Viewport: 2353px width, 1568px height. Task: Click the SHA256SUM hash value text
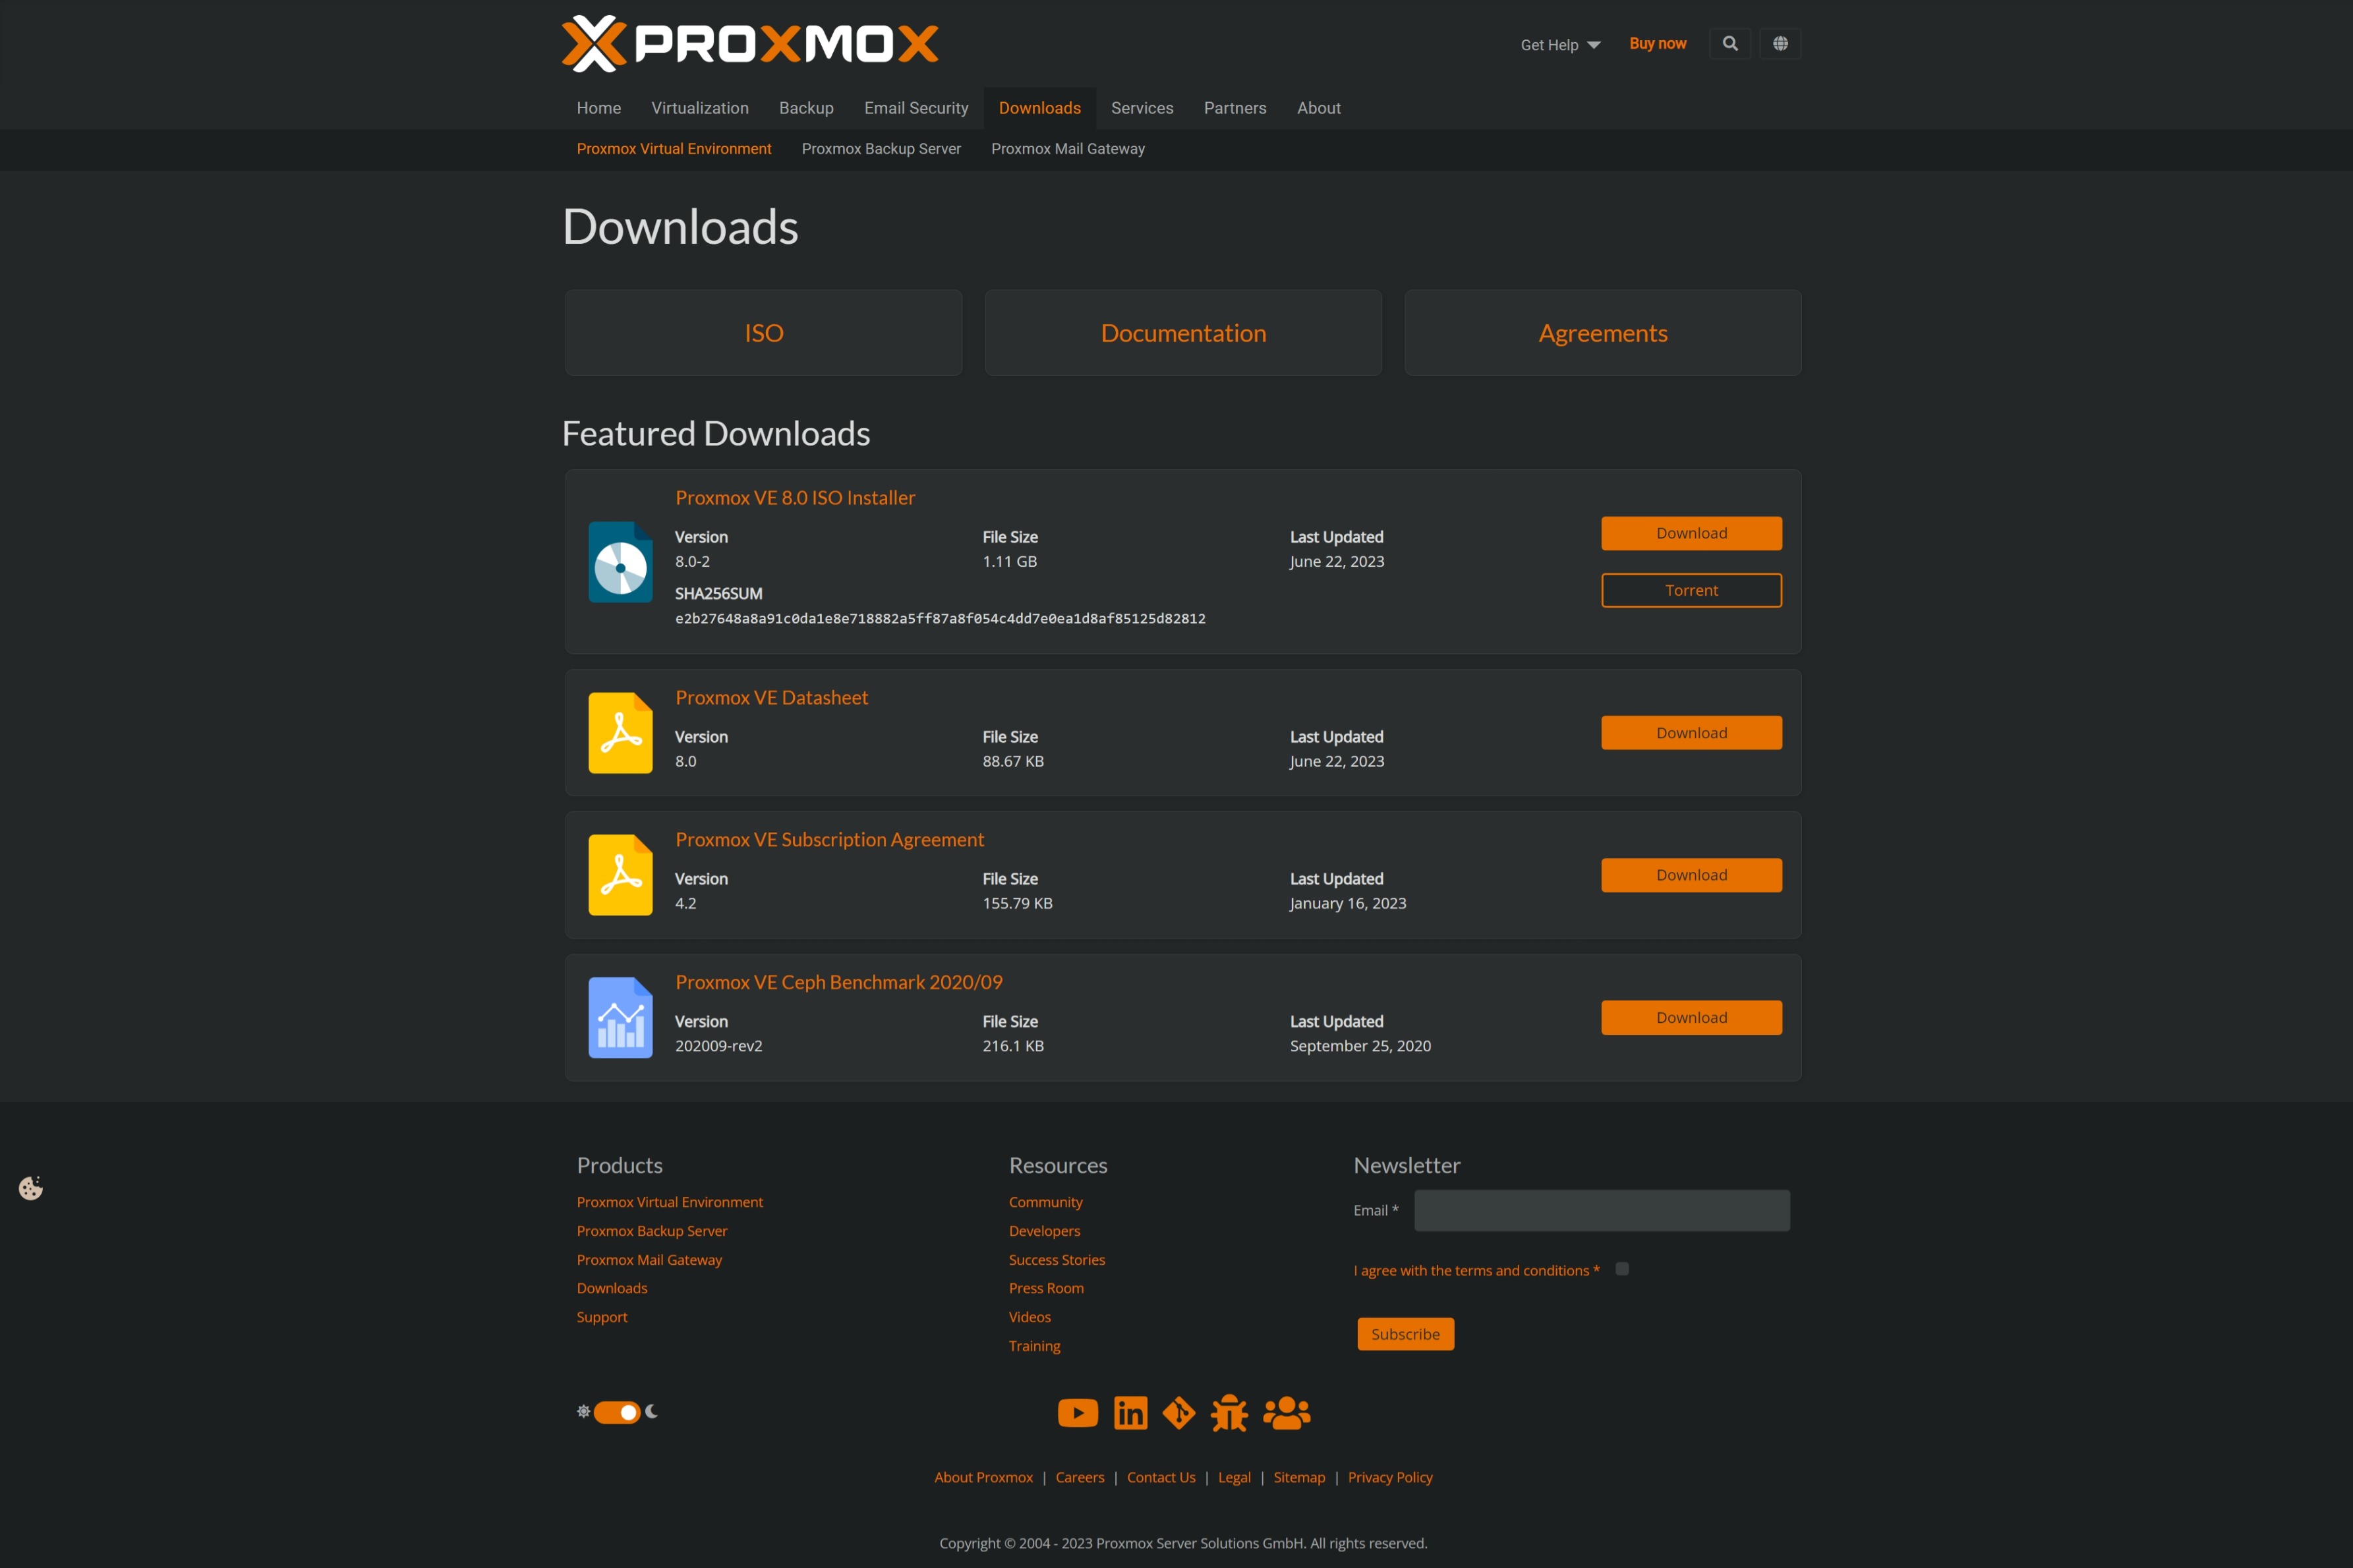tap(940, 619)
